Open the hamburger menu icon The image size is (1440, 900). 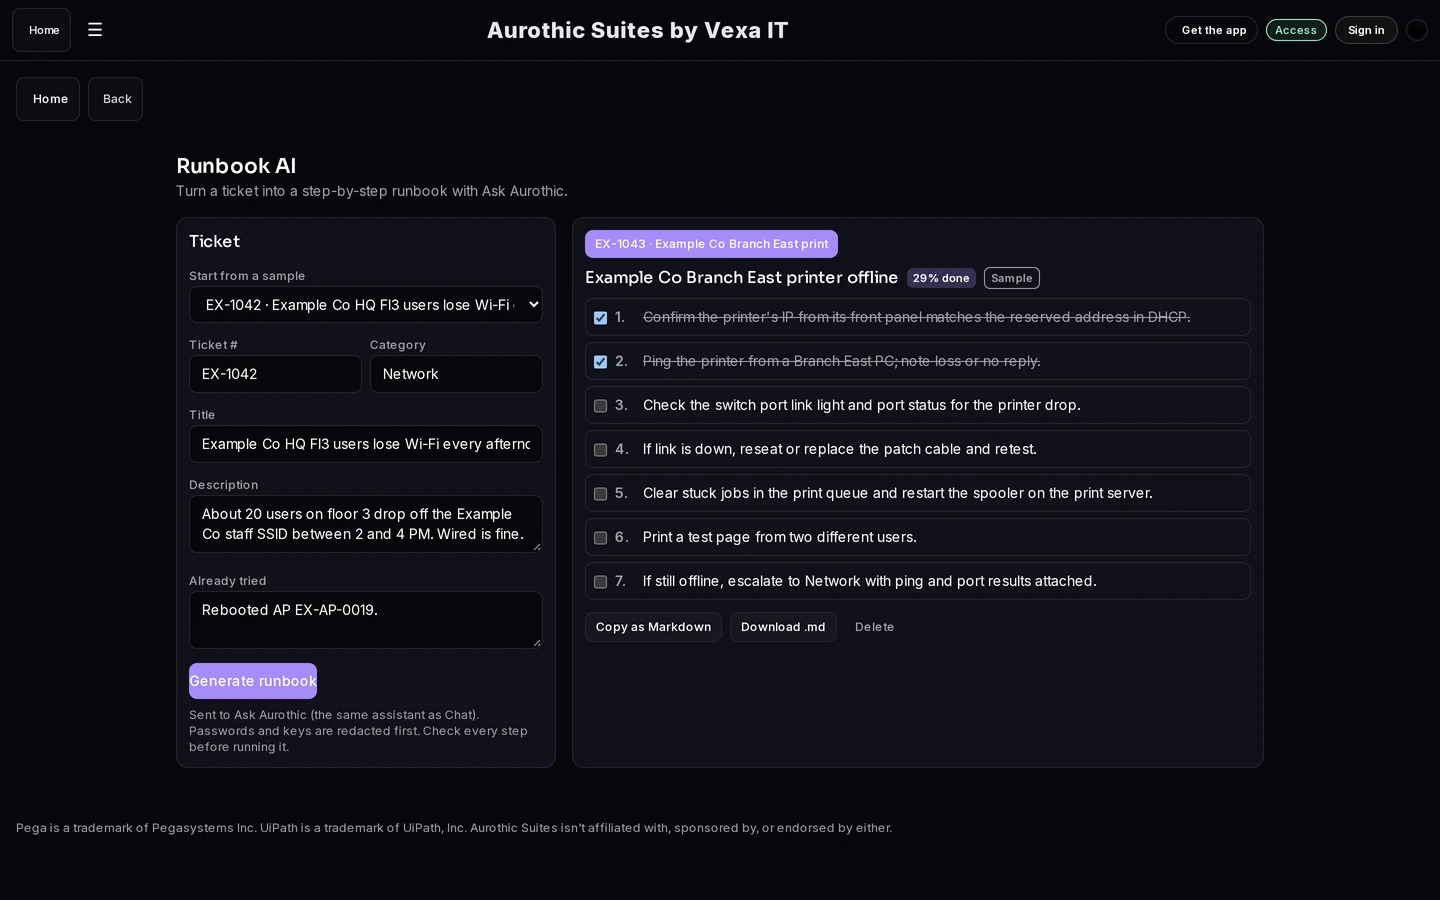point(95,30)
